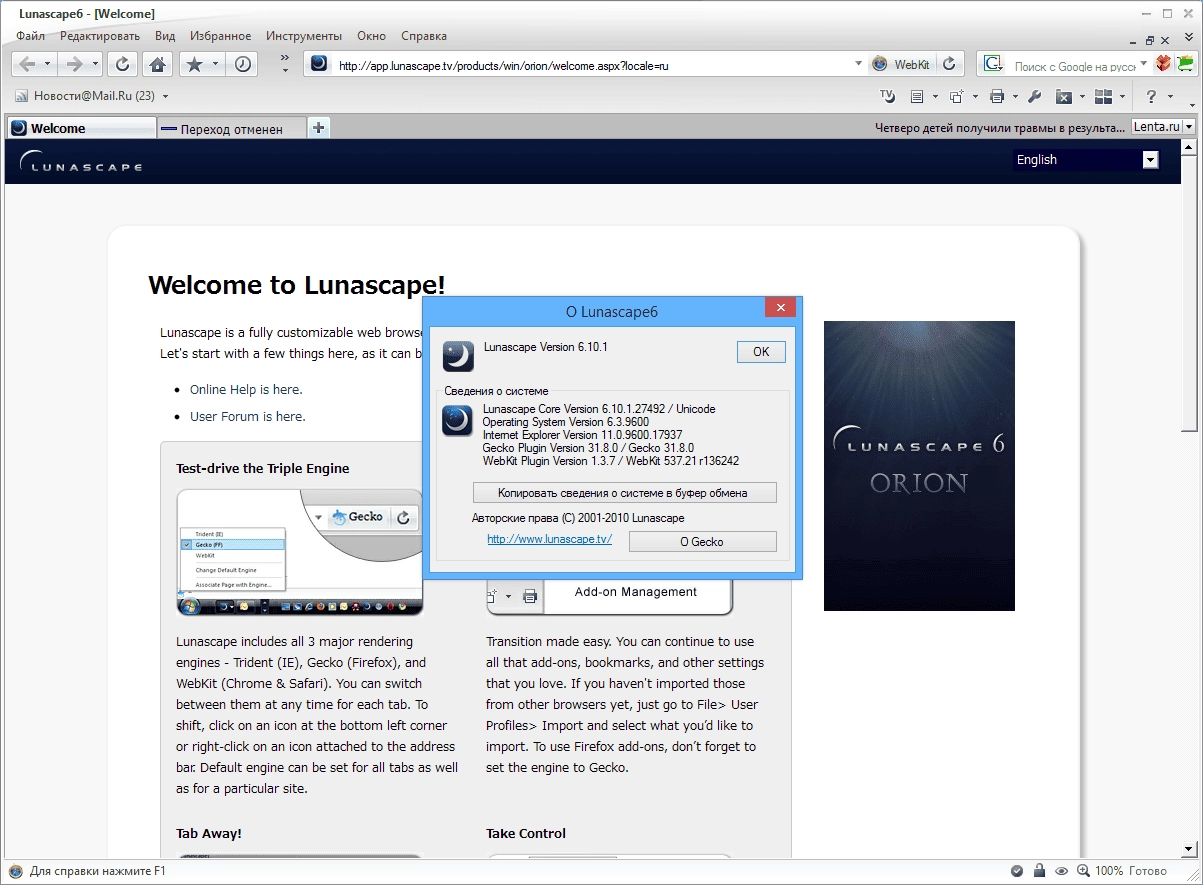1203x885 pixels.
Task: Open the Файл menu
Action: click(x=30, y=36)
